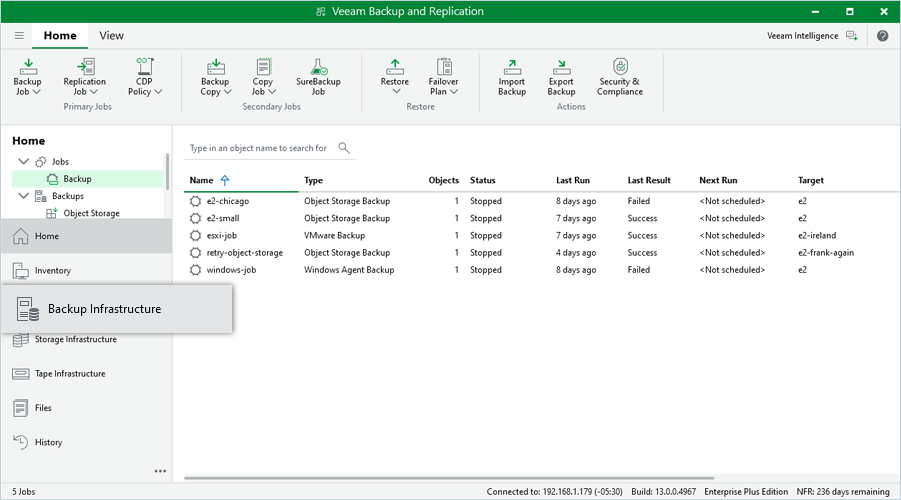Click the object name search field

[260, 148]
